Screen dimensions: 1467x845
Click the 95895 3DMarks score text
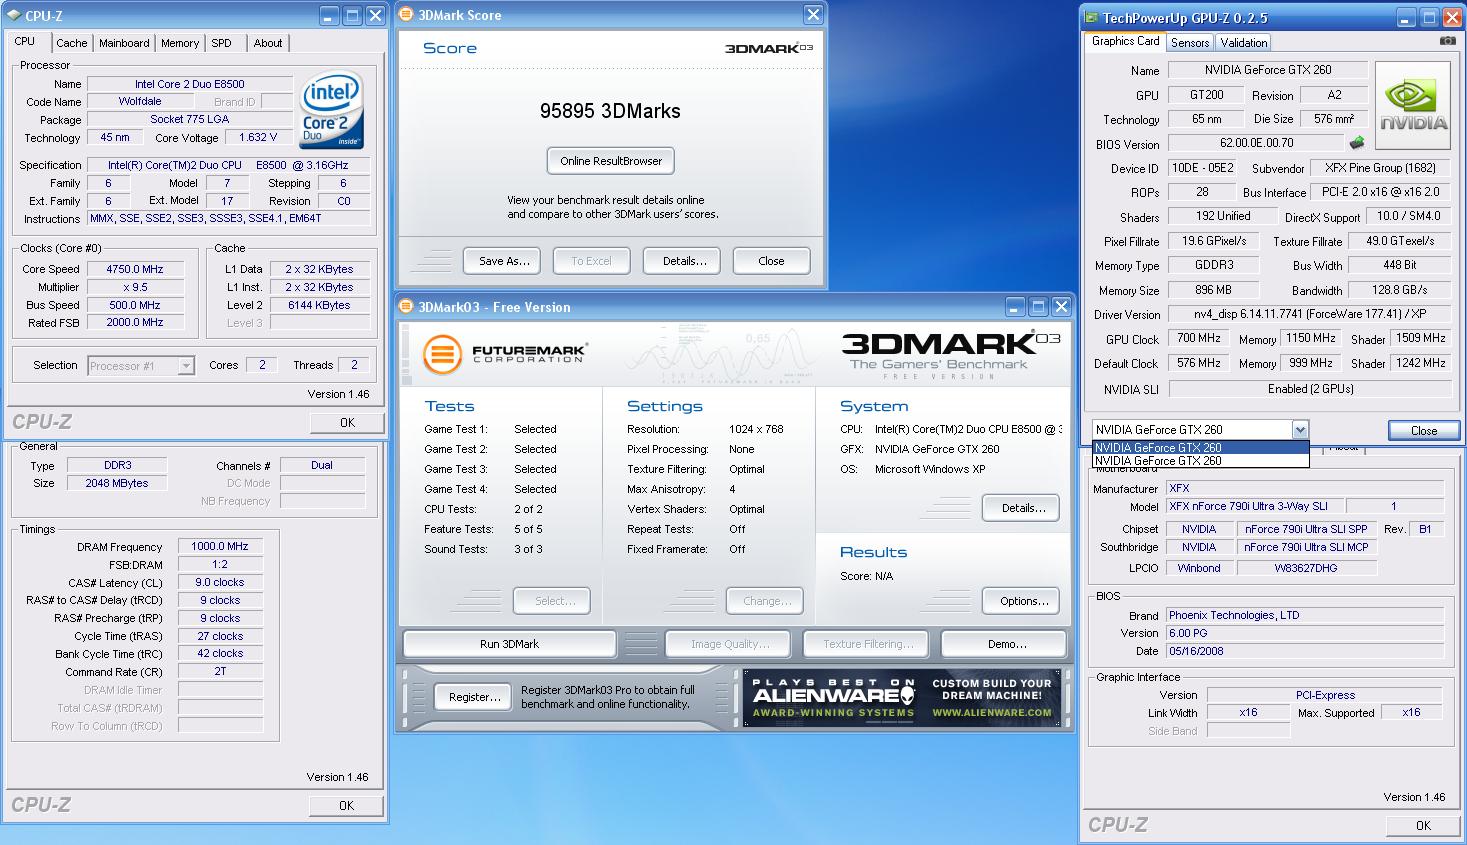(x=610, y=111)
